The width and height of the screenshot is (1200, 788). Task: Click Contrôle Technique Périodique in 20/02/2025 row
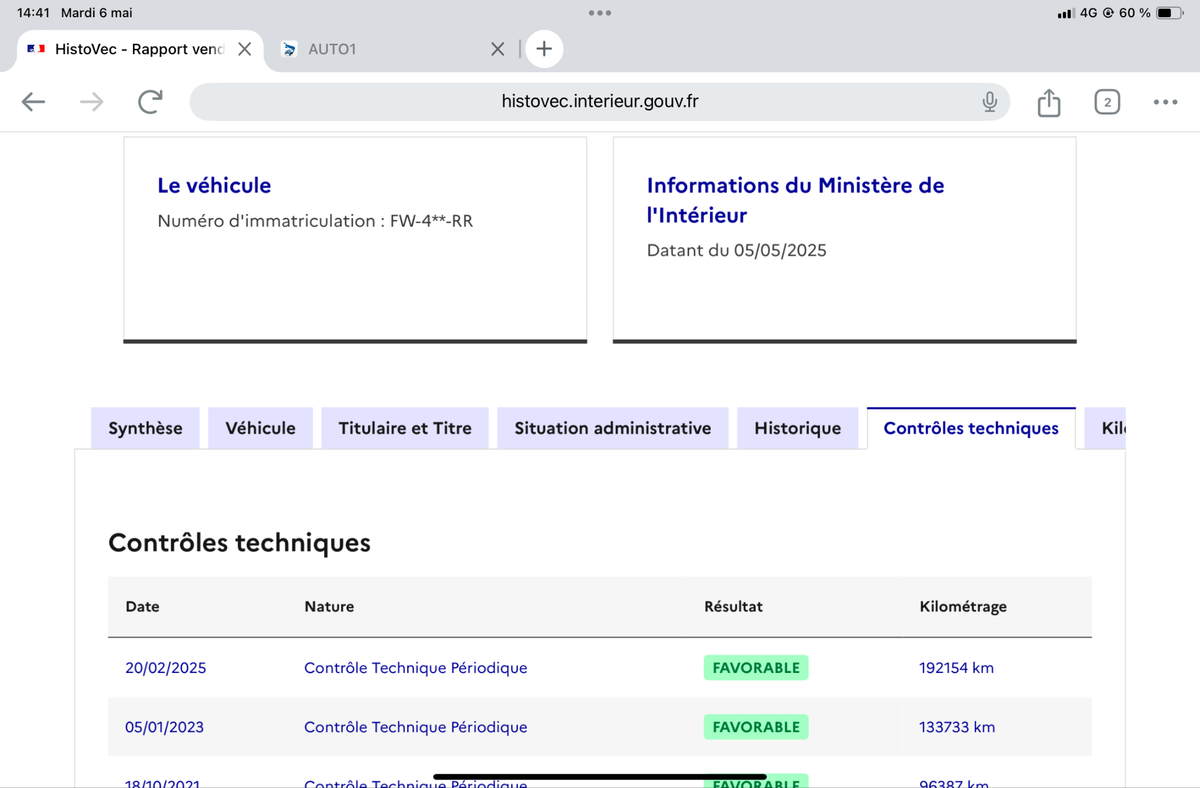416,667
